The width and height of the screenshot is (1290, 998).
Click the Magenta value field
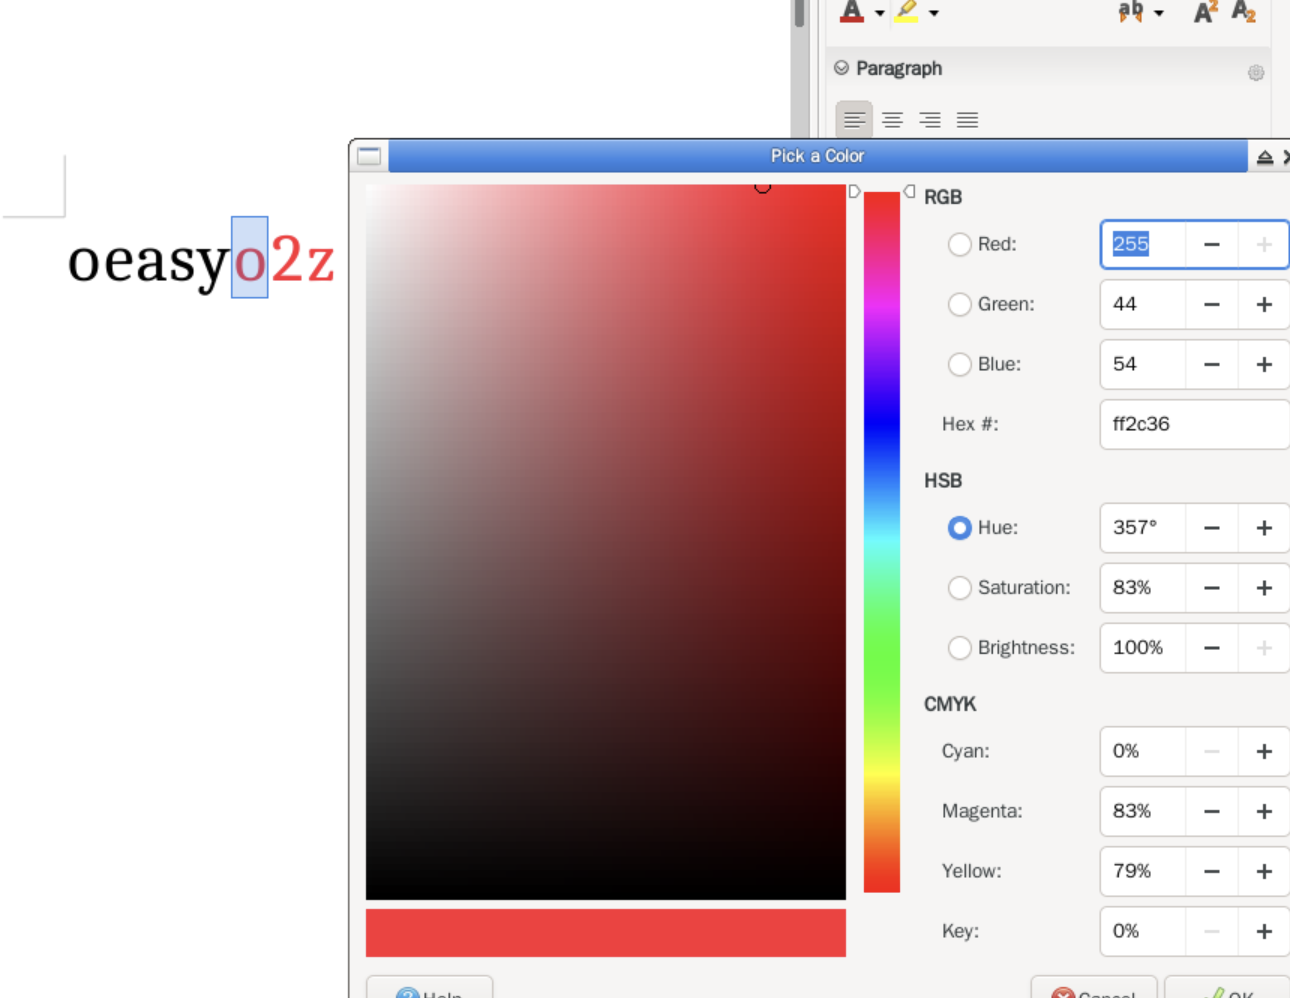pos(1143,811)
